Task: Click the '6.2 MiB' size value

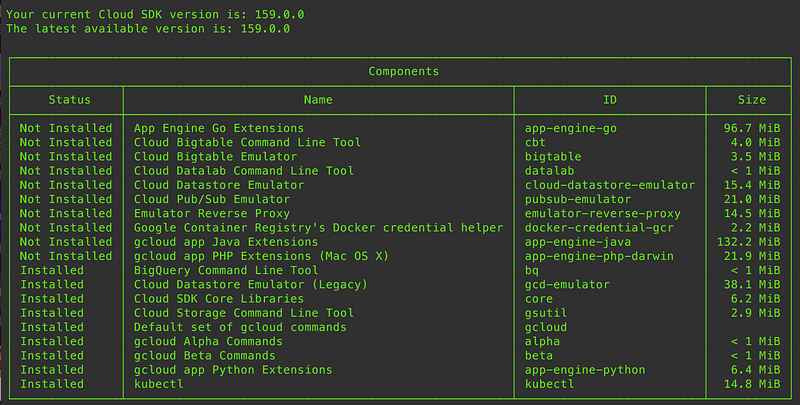Action: 756,299
